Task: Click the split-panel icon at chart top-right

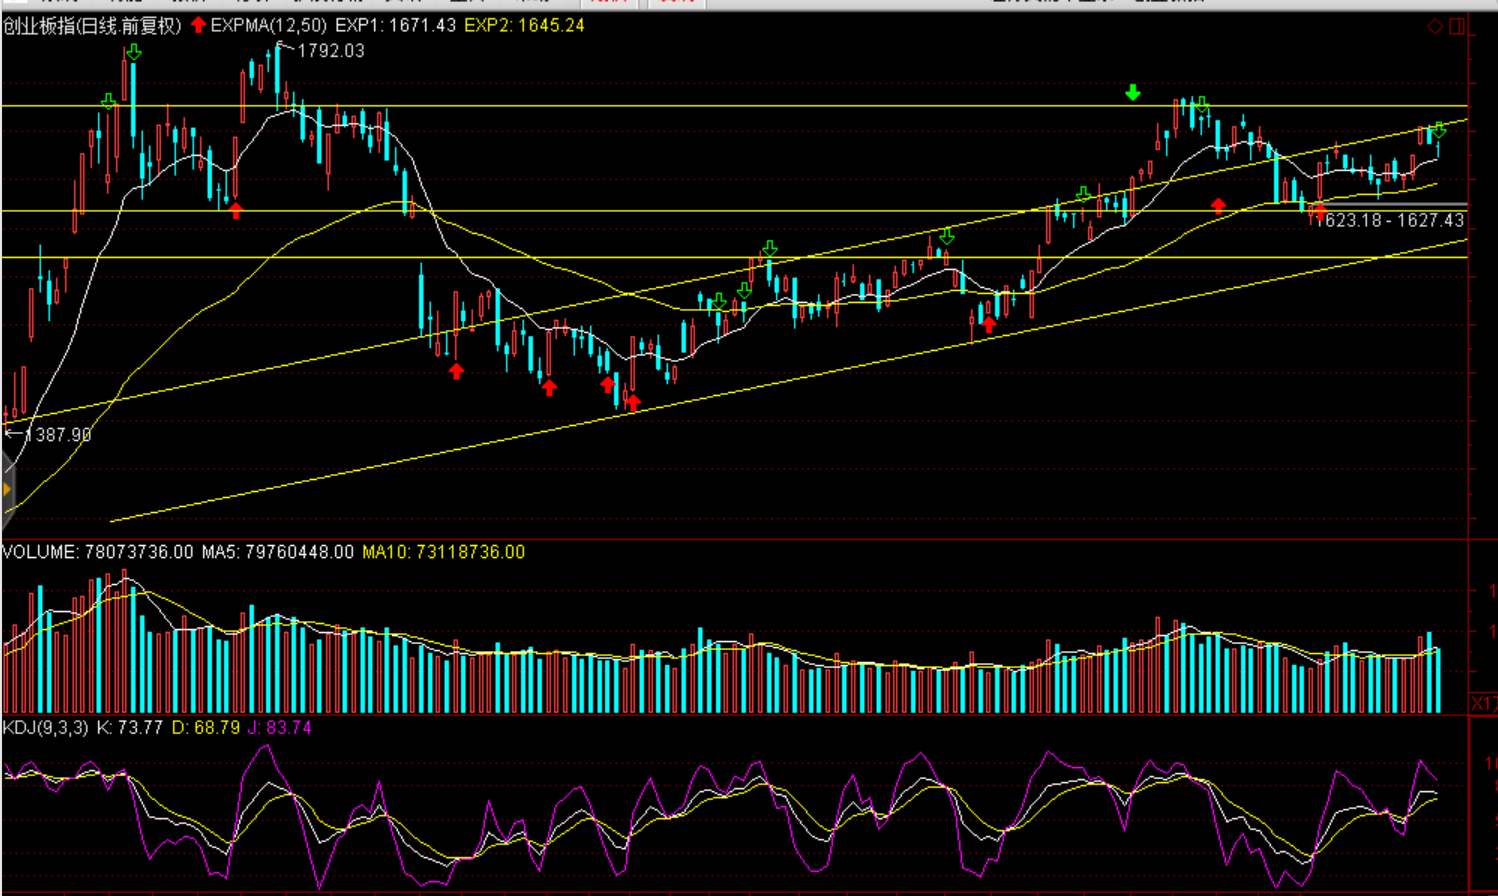Action: pos(1457,26)
